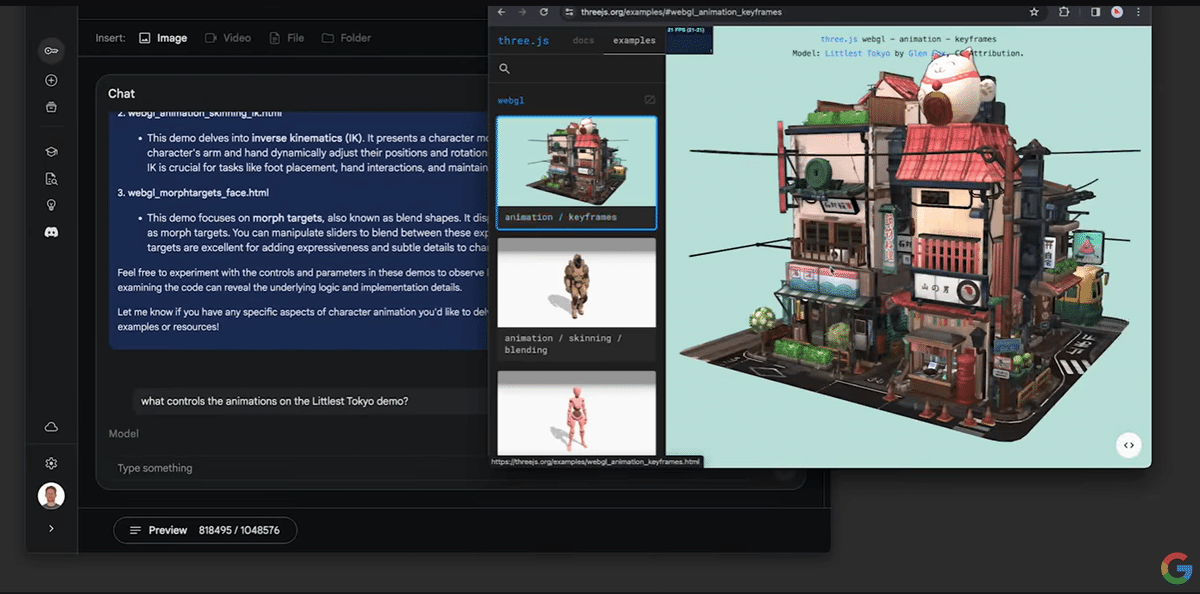Insert a File into the prompt
The height and width of the screenshot is (594, 1200).
(x=287, y=38)
